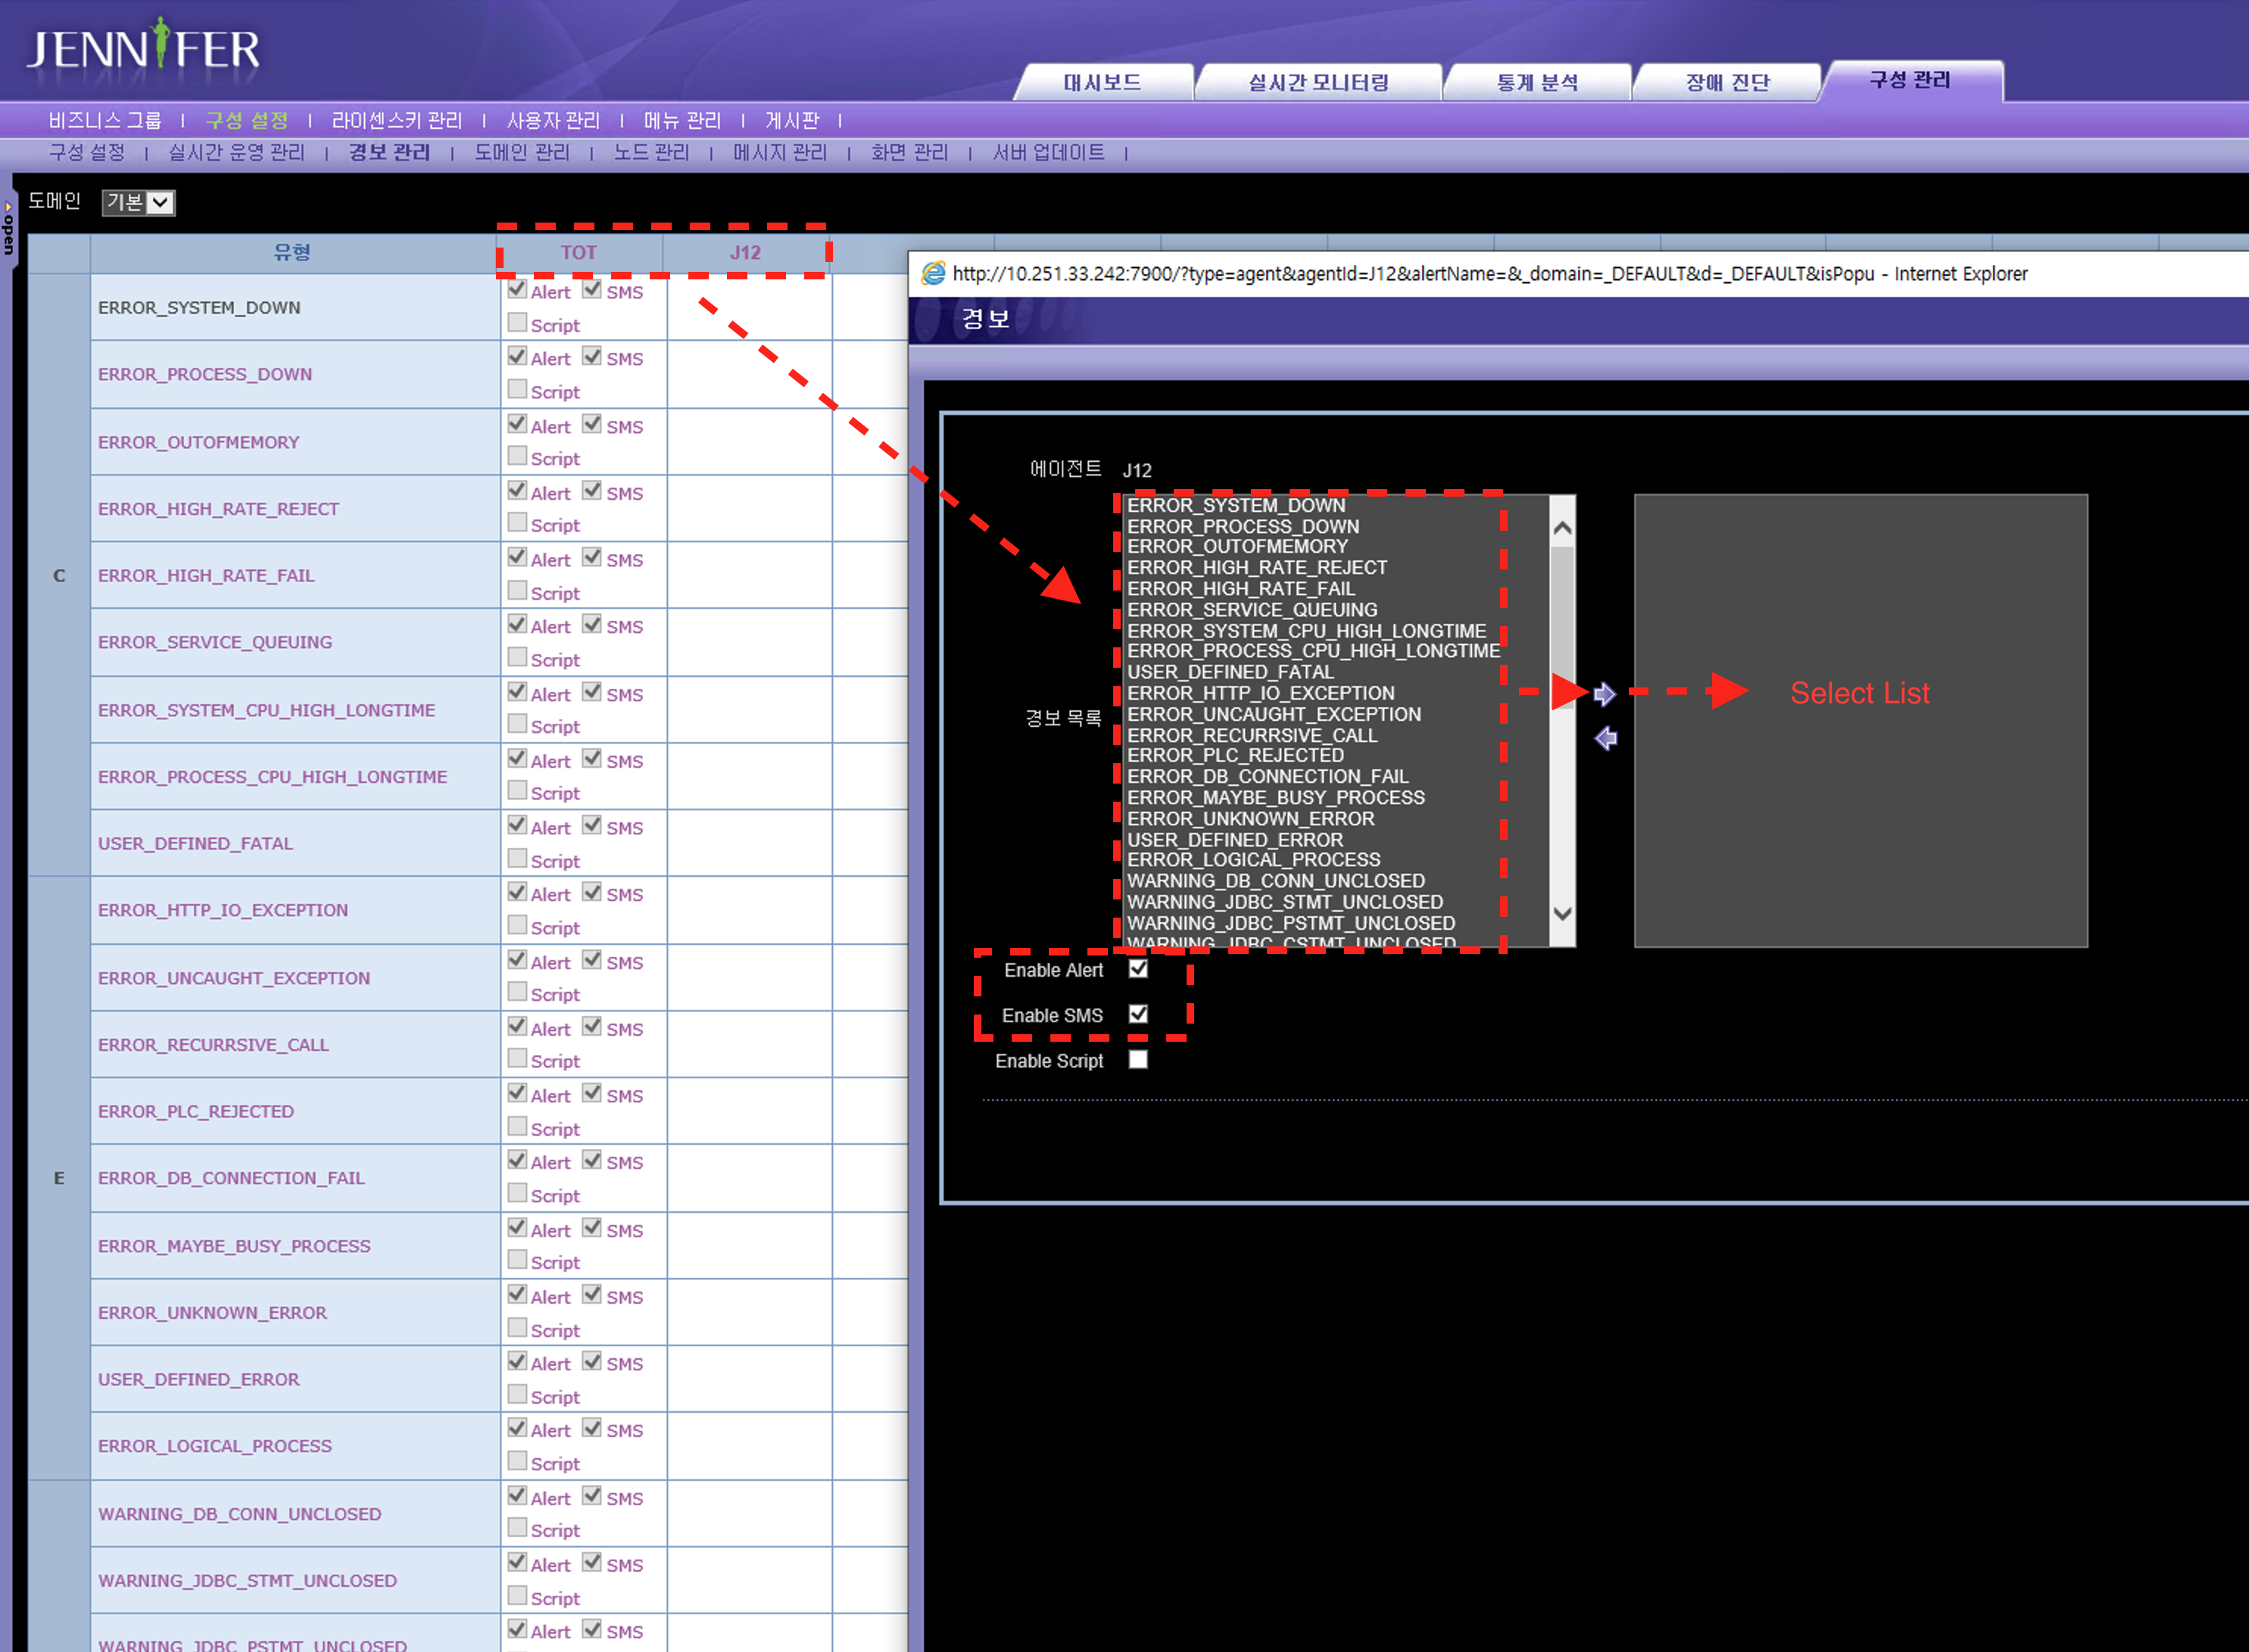Toggle Enable Alert checkbox
The height and width of the screenshot is (1652, 2249).
pos(1138,969)
